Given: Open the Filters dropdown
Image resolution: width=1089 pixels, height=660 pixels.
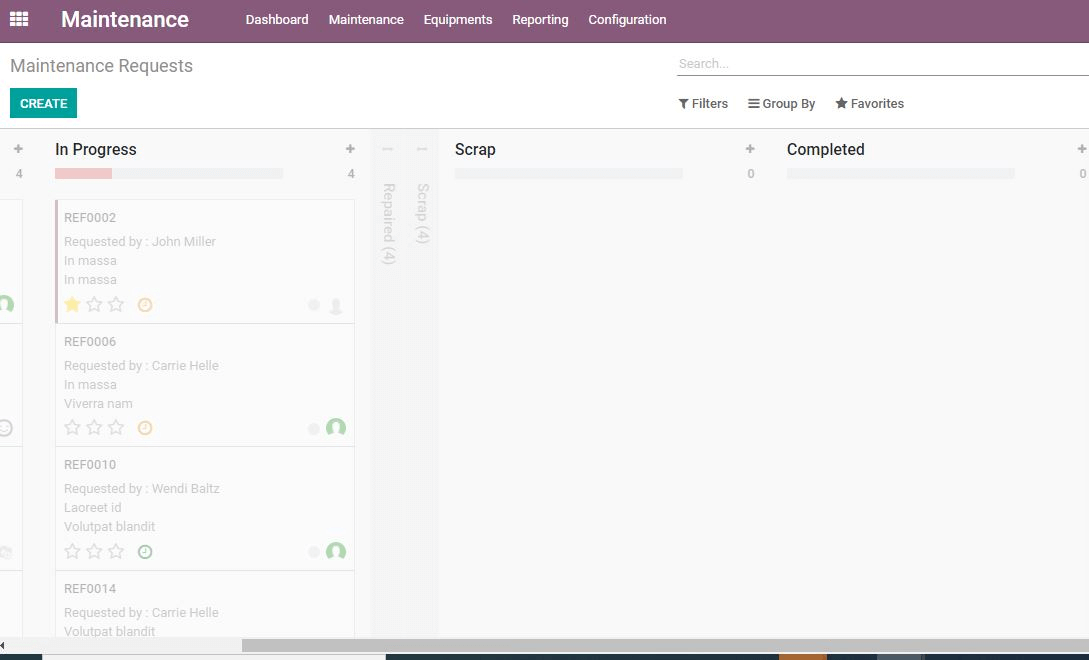Looking at the screenshot, I should (x=703, y=104).
